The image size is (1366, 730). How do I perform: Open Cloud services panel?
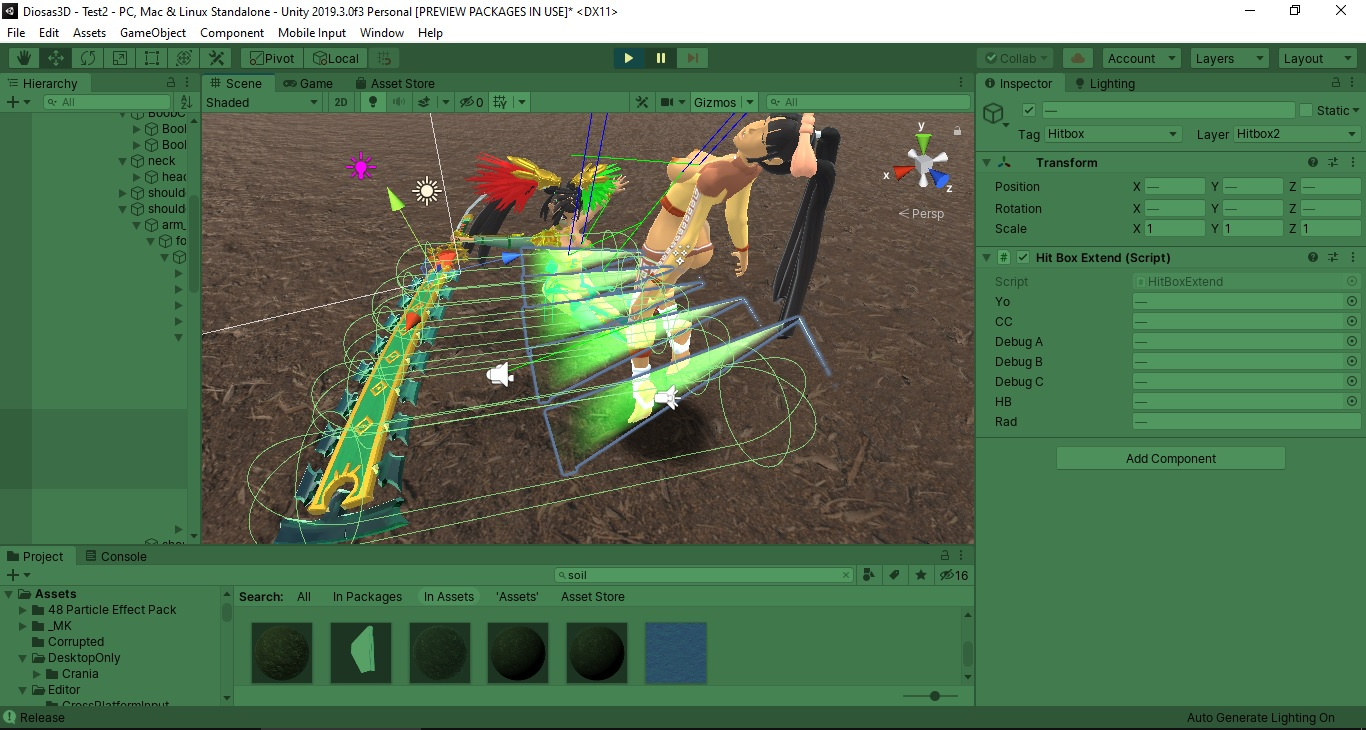pos(1077,59)
